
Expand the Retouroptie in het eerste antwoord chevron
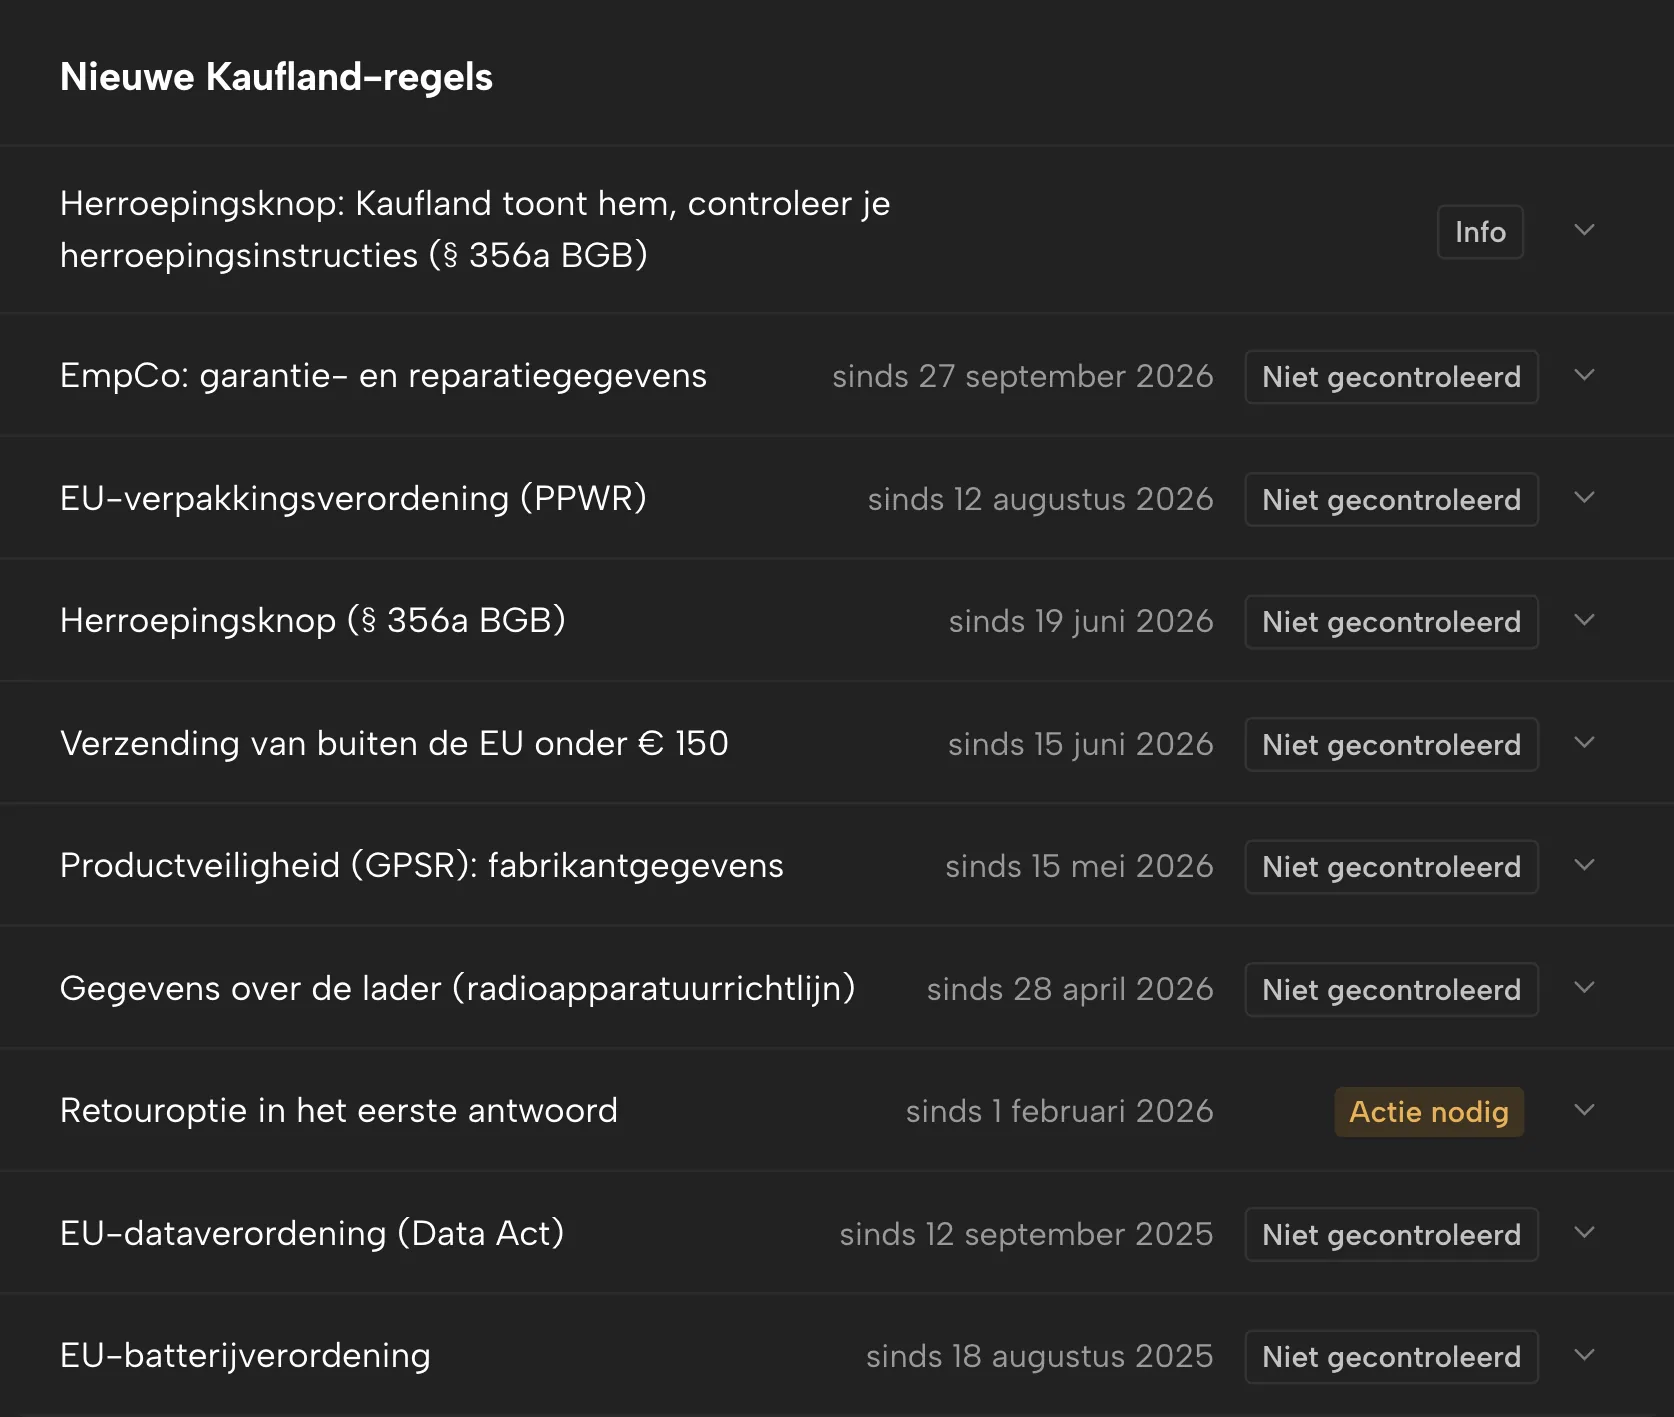(1584, 1110)
